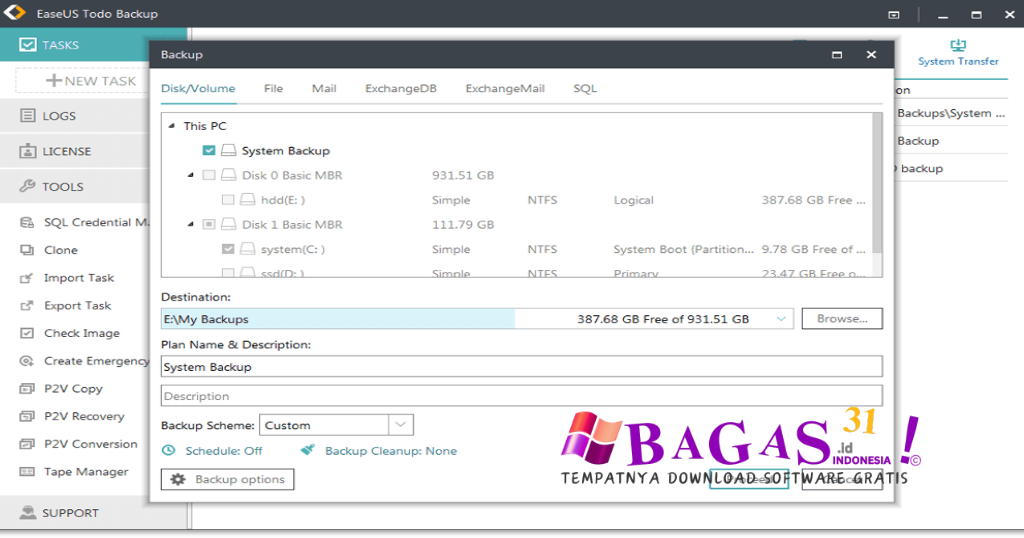Open Logs via its sidebar icon
Viewport: 1024px width, 538px height.
[27, 116]
